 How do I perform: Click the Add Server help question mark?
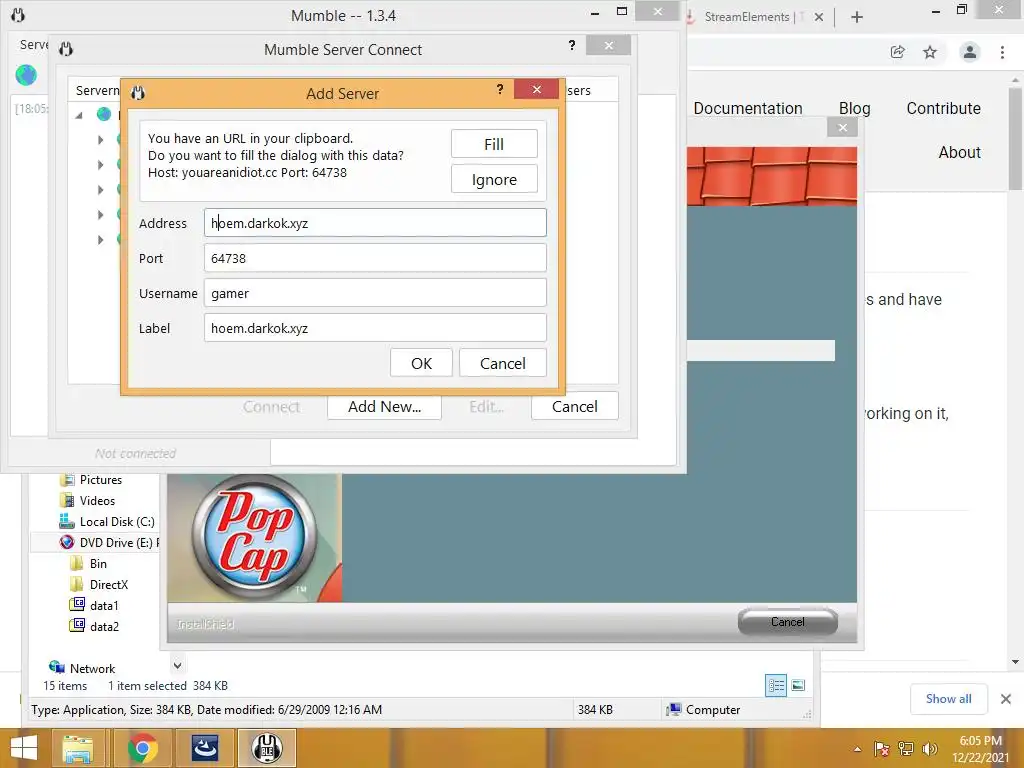[x=500, y=89]
